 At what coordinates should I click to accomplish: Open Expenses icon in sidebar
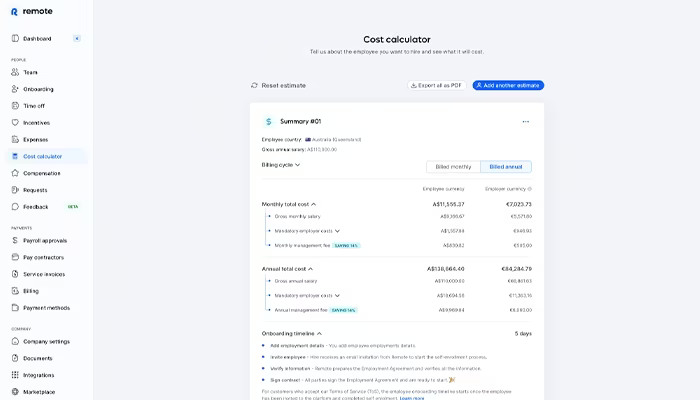(x=15, y=139)
